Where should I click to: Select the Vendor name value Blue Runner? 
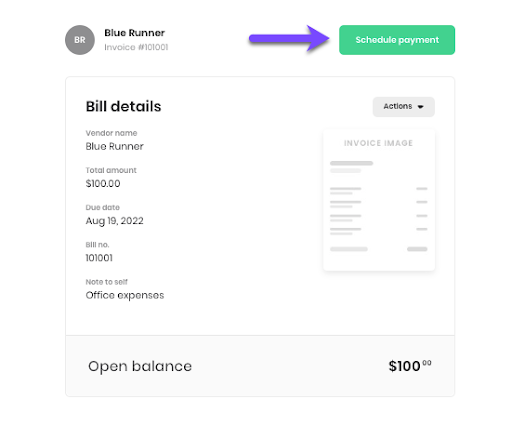pos(114,146)
